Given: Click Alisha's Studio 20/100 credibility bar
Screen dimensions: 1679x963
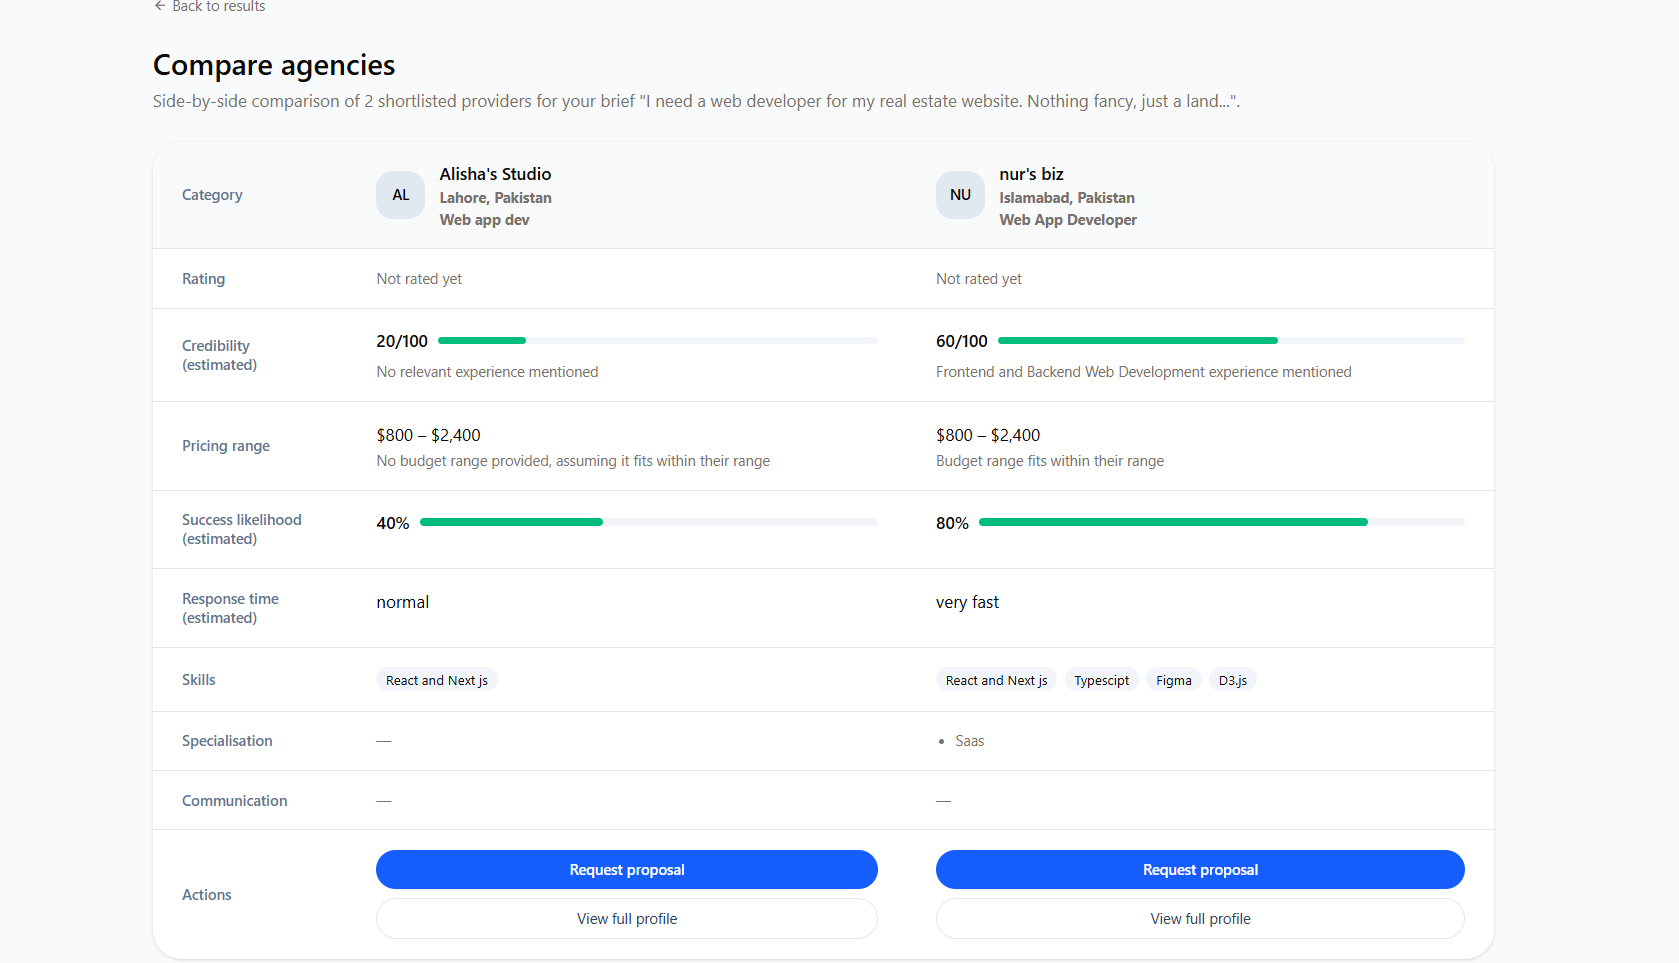Looking at the screenshot, I should [x=657, y=341].
